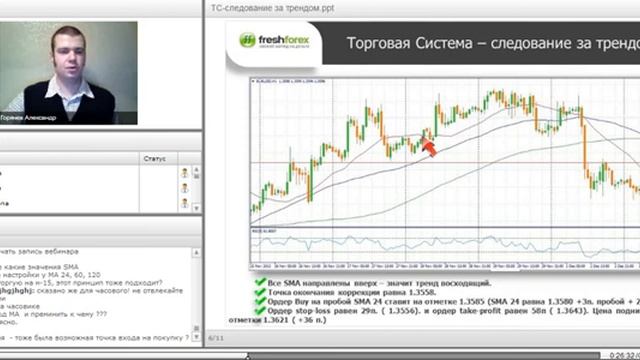Click the participant list scroll-up arrow
The image size is (640, 360).
(x=196, y=169)
